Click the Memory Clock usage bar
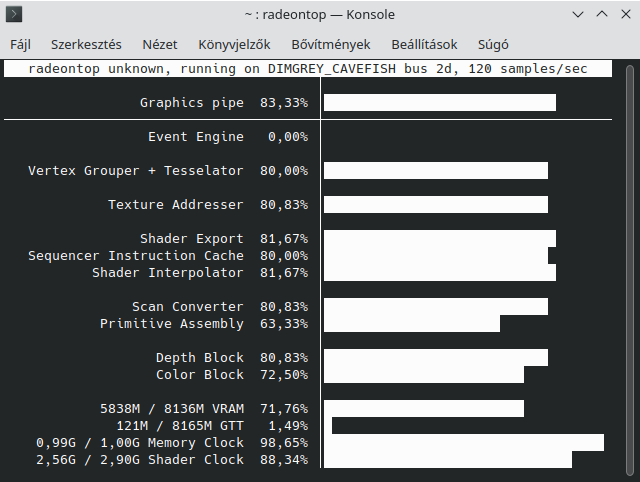640x482 pixels. [463, 442]
